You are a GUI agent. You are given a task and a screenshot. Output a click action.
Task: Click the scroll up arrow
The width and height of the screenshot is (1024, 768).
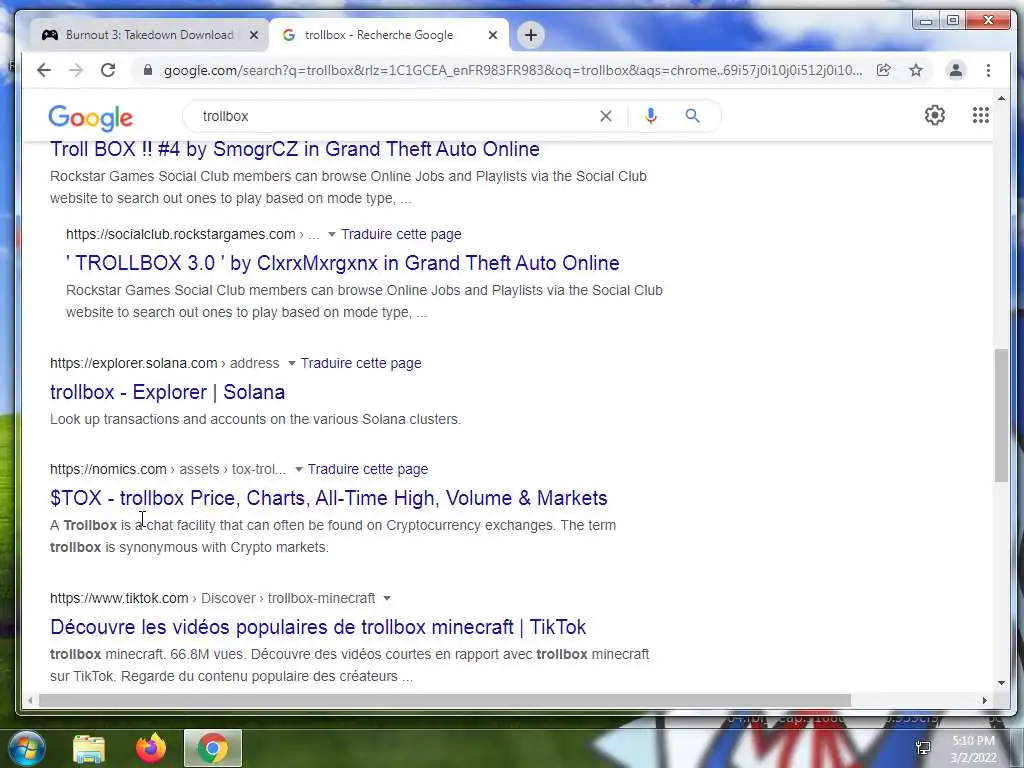point(1001,98)
